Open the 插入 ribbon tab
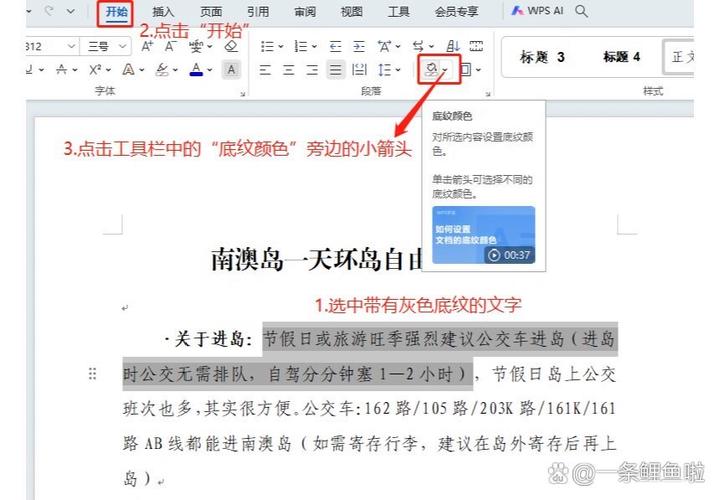Screen dimensions: 719x500 (163, 11)
